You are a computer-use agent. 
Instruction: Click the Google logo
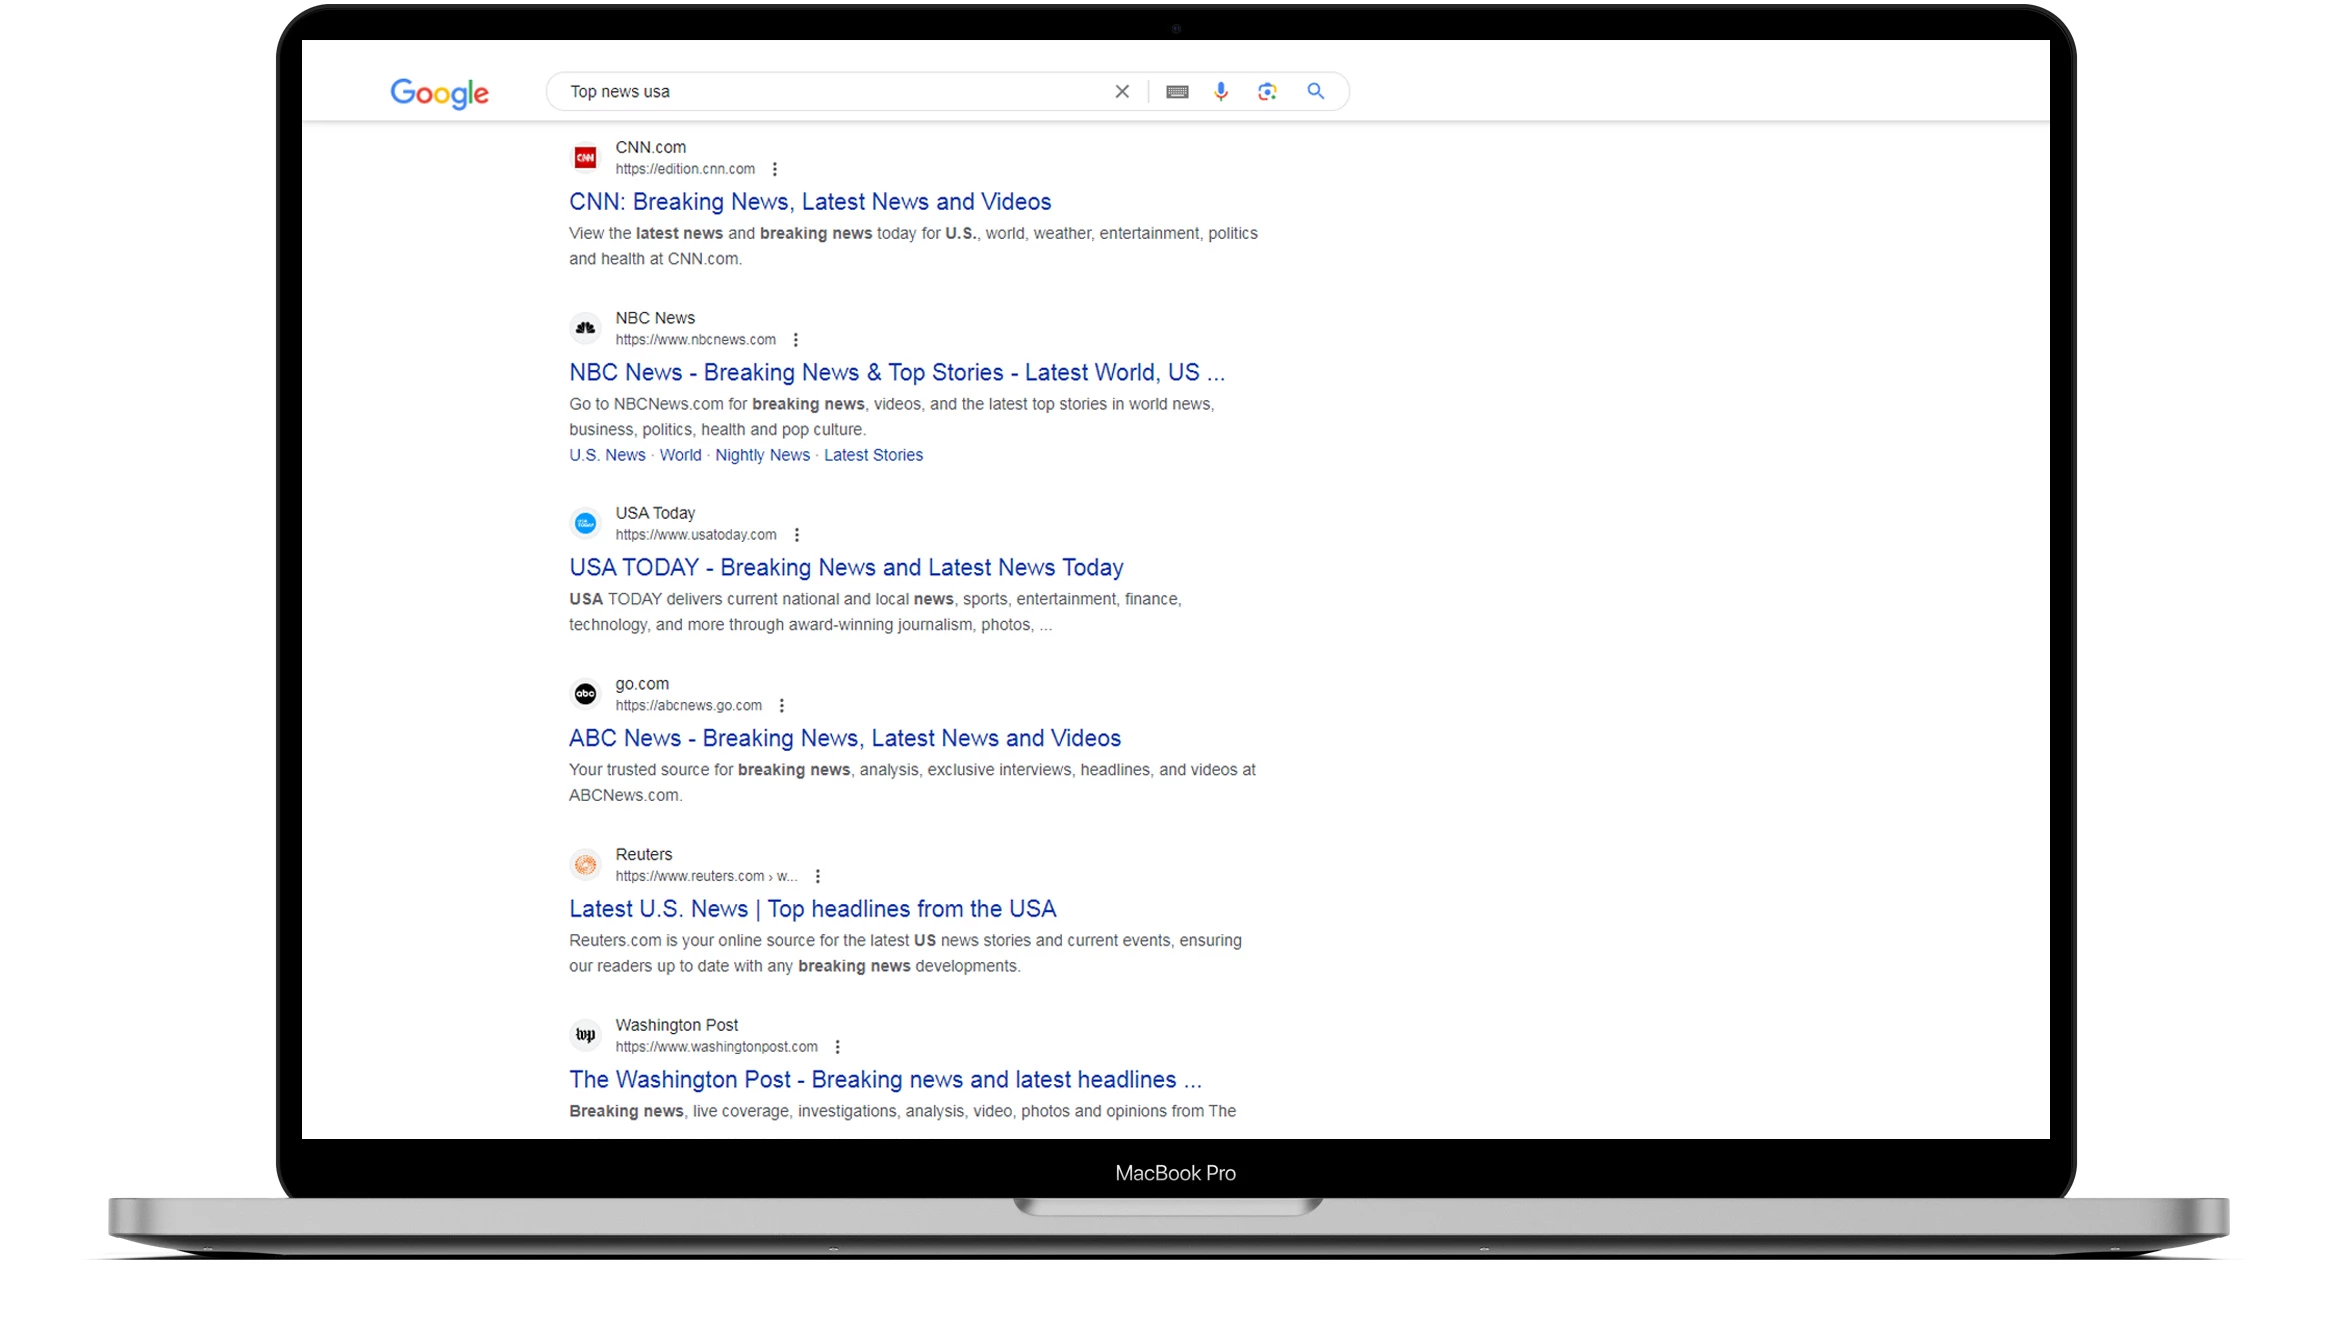[x=439, y=93]
